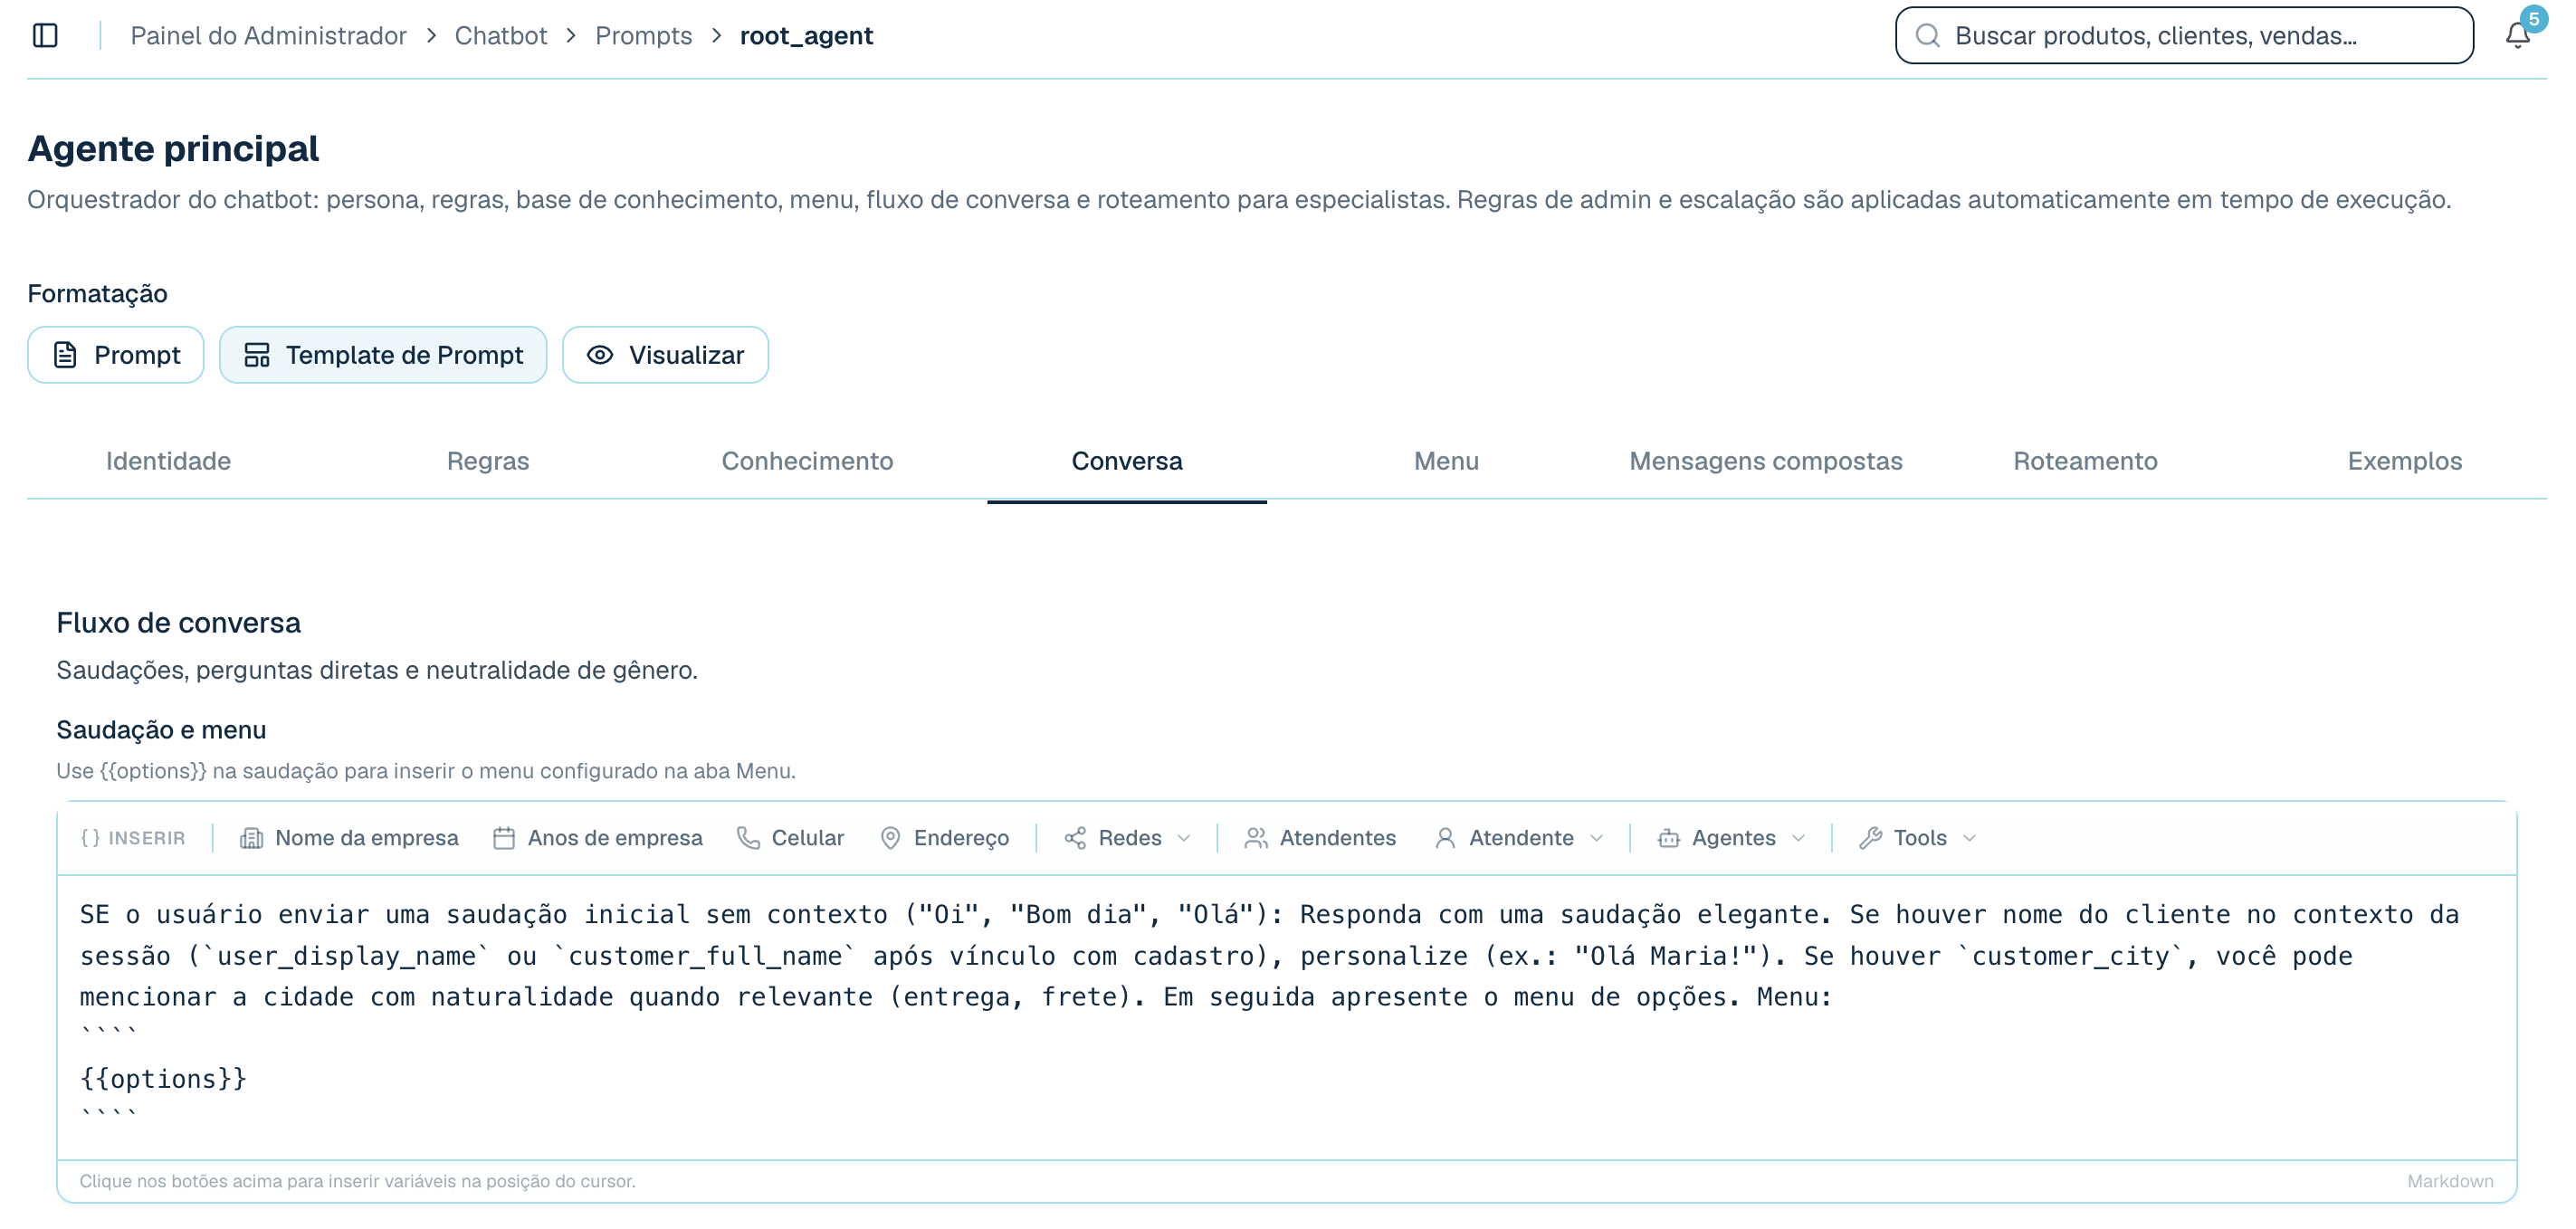Select Prompt formatting mode
Image resolution: width=2576 pixels, height=1229 pixels.
[116, 355]
